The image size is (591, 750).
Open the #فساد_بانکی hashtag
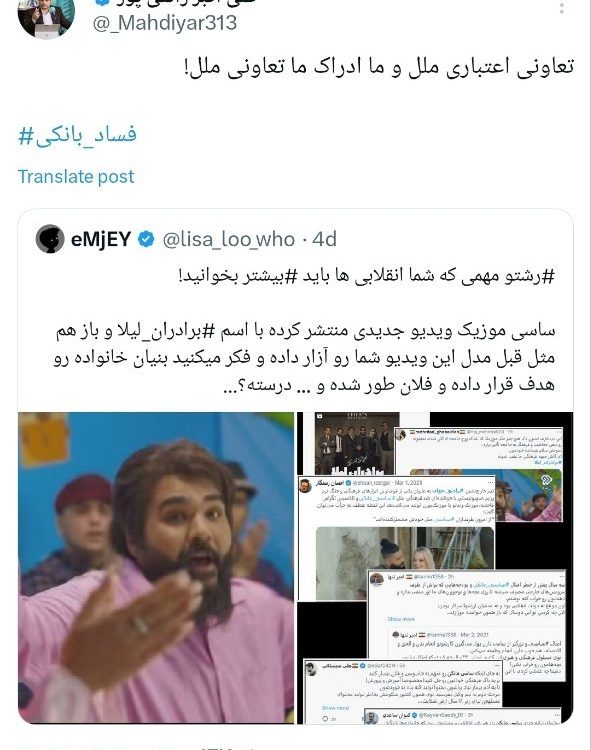tap(77, 135)
